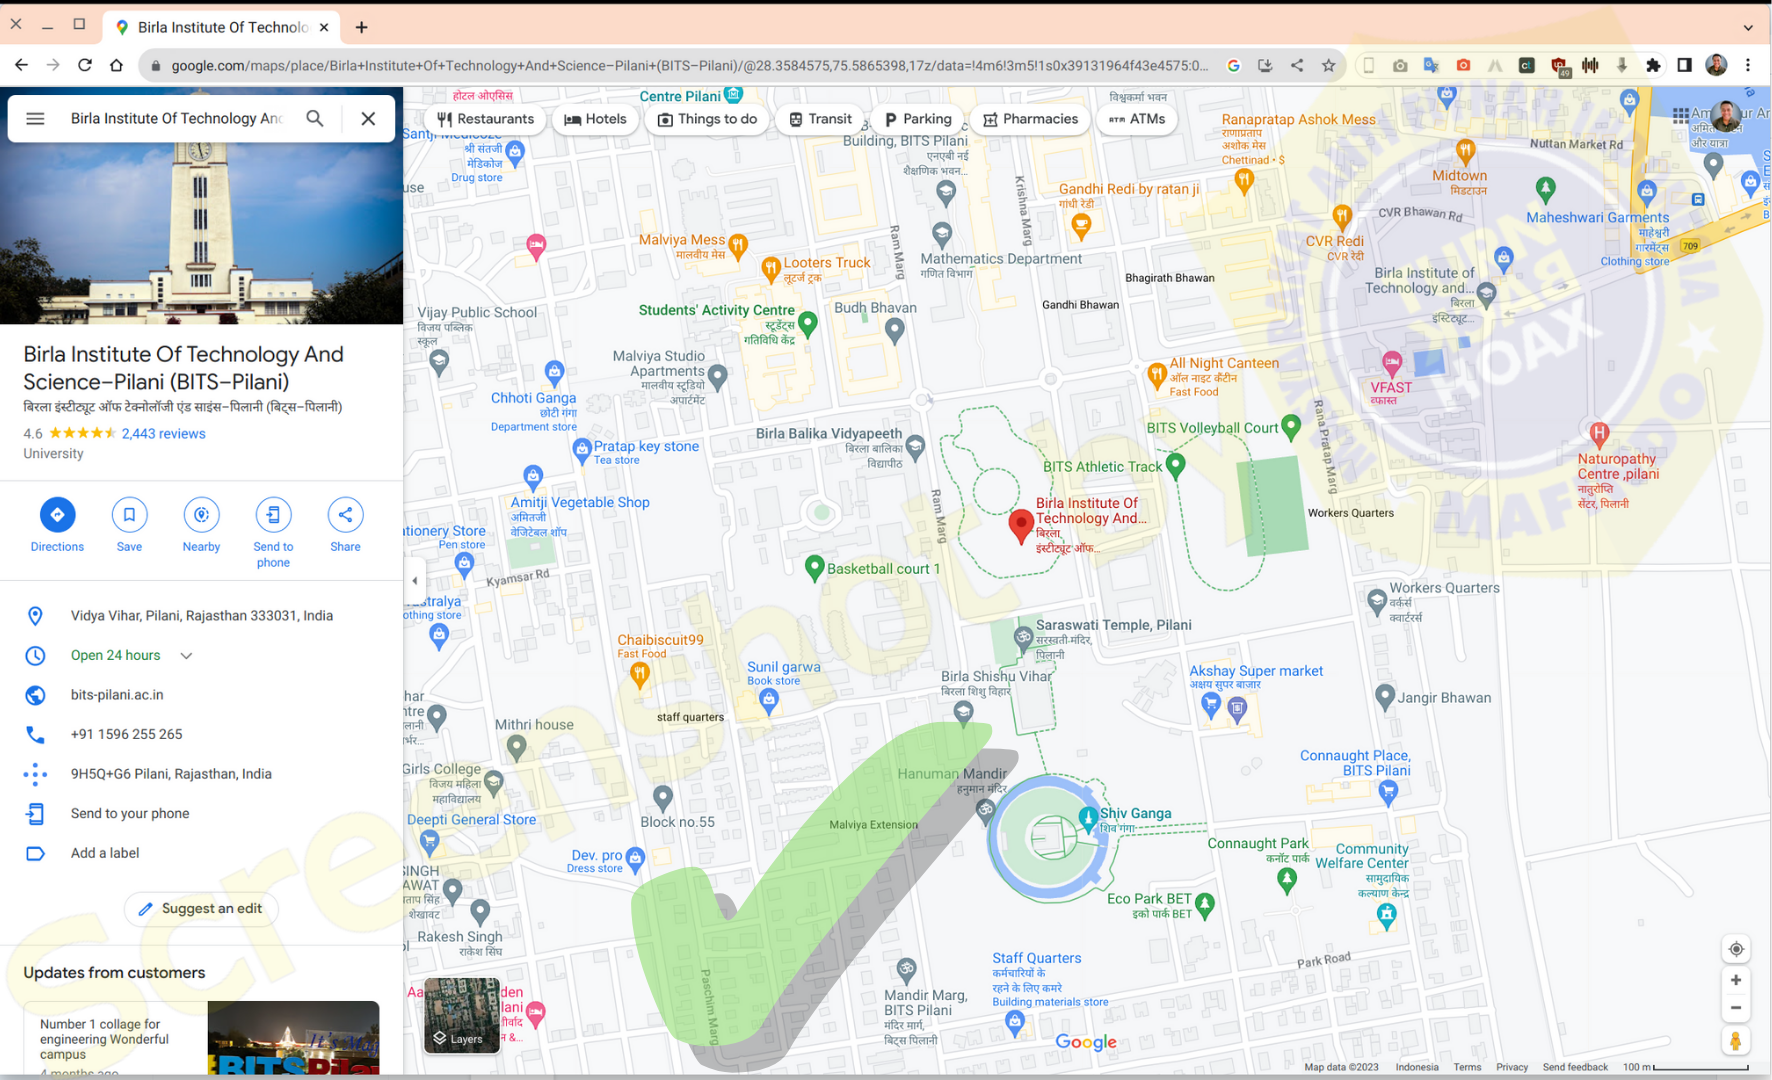
Task: Click the Send to phone icon
Action: (273, 514)
